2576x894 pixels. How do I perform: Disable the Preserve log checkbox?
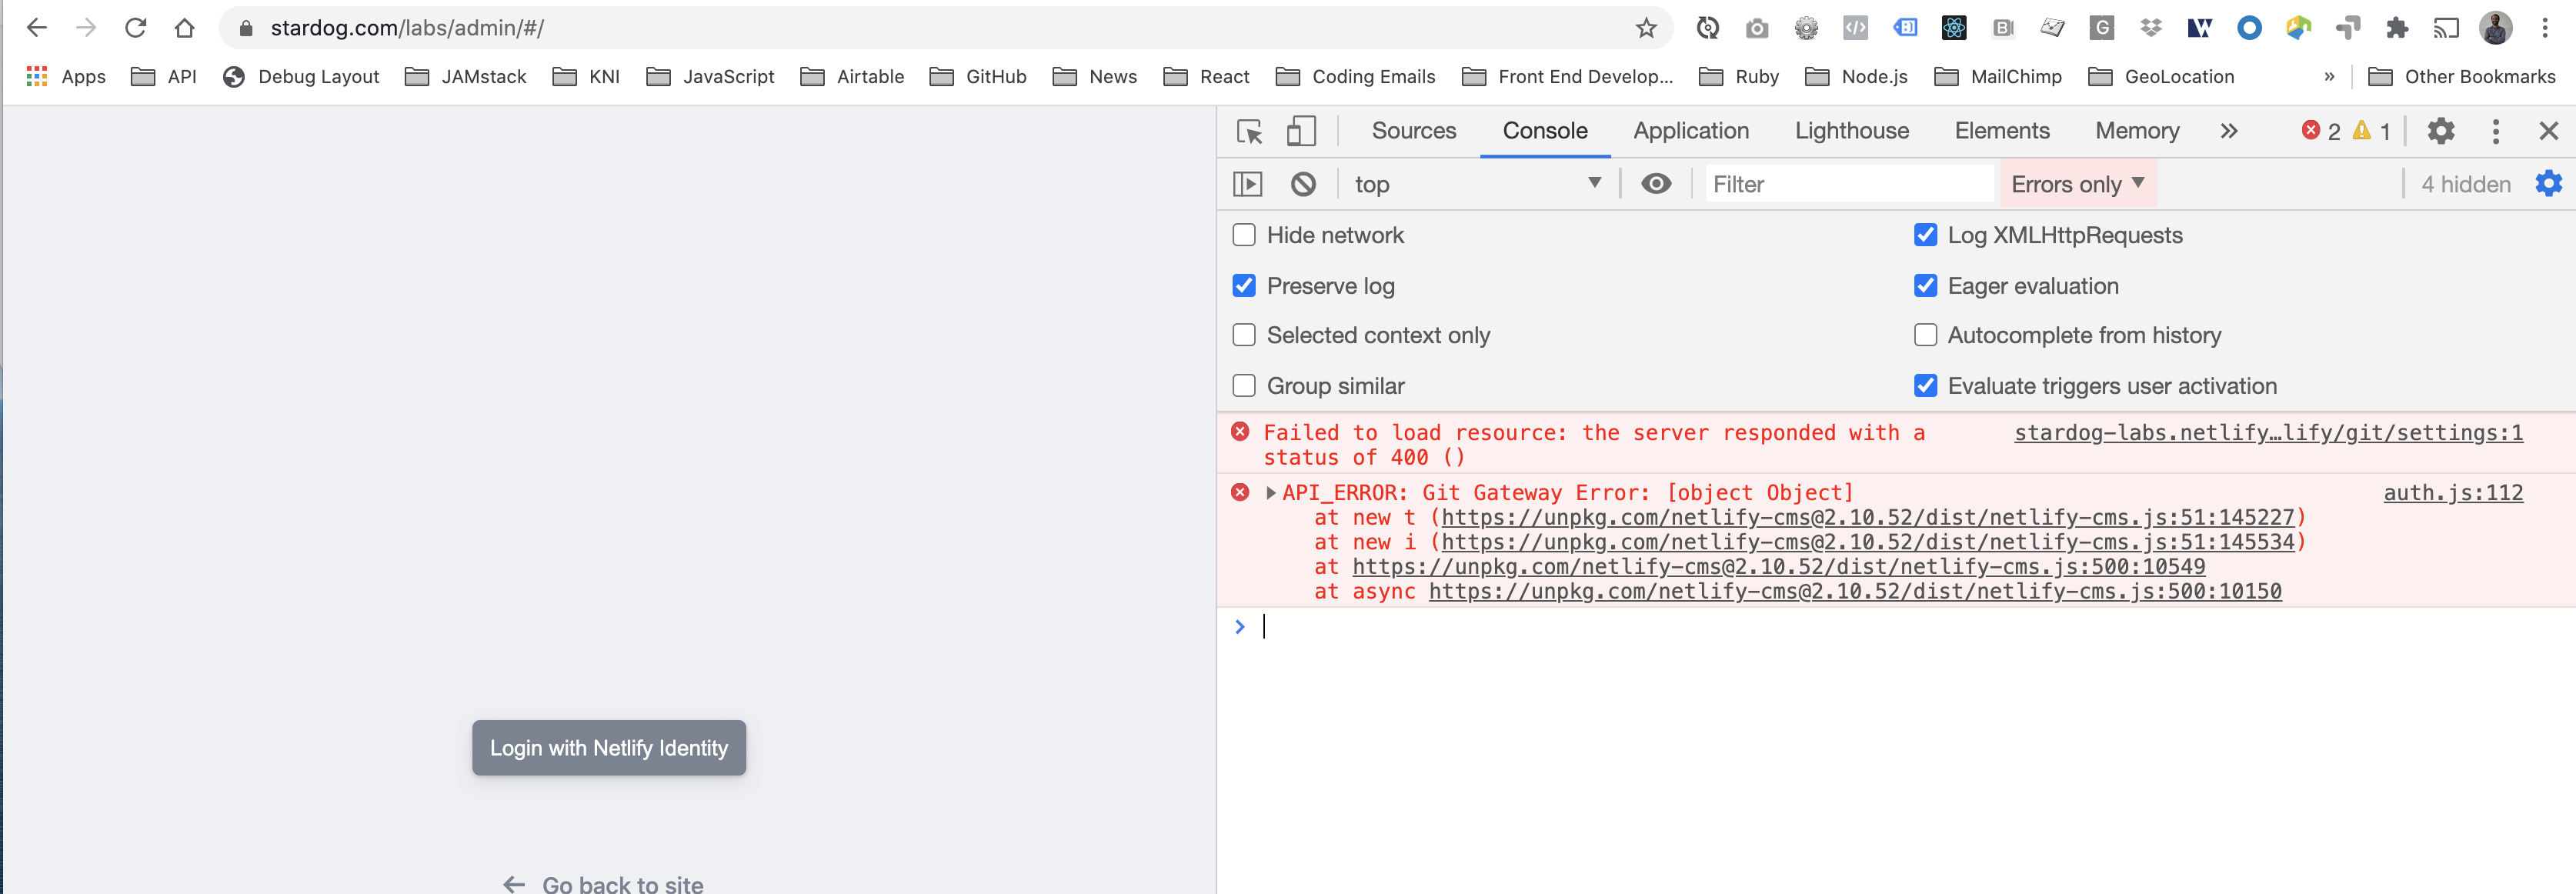tap(1244, 286)
